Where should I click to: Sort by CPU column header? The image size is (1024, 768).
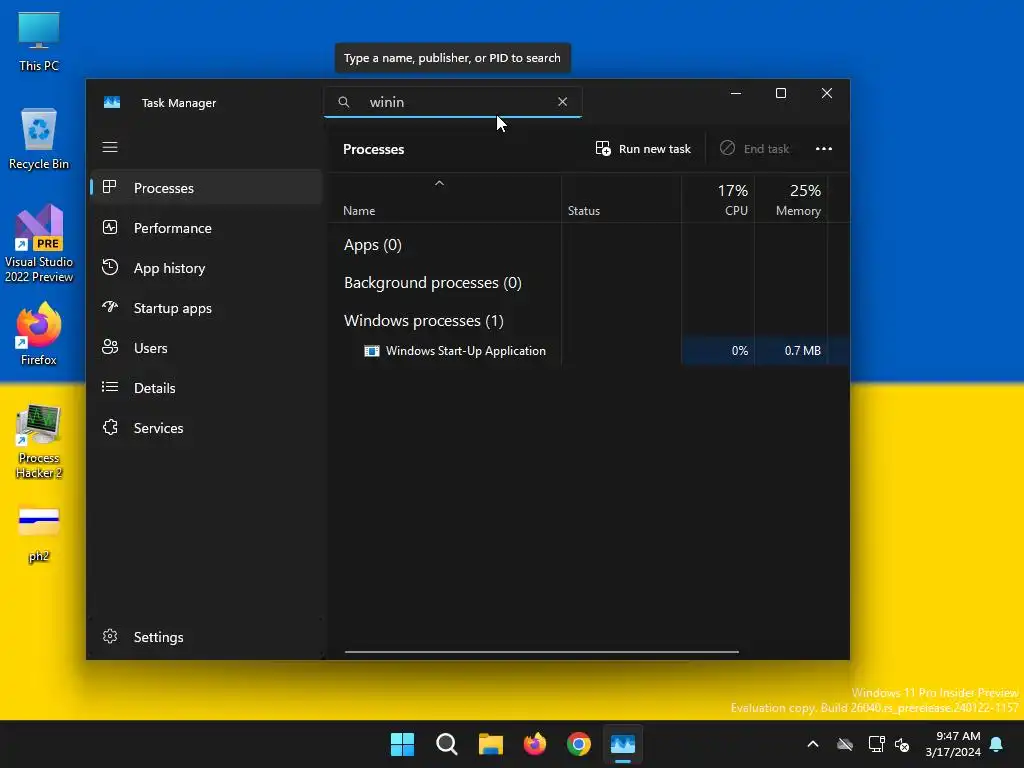718,200
